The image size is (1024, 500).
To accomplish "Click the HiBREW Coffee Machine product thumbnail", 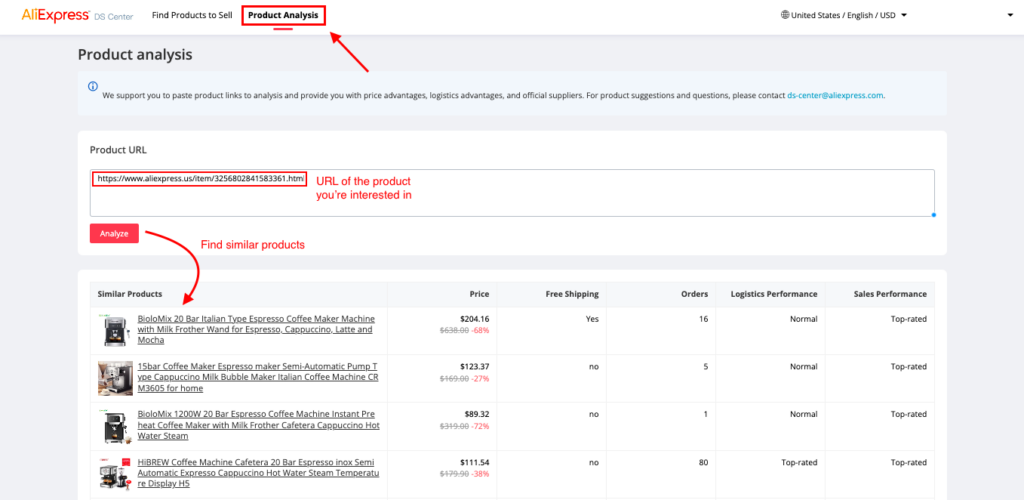I will (115, 474).
